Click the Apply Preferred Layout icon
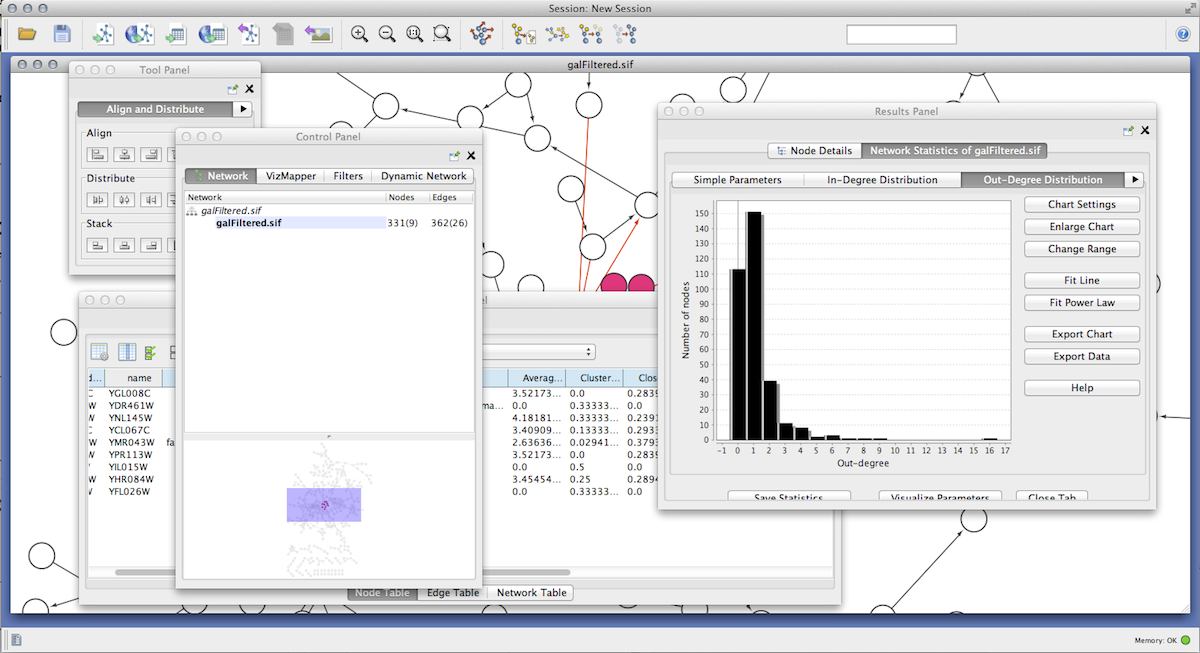Viewport: 1200px width, 653px height. click(482, 34)
